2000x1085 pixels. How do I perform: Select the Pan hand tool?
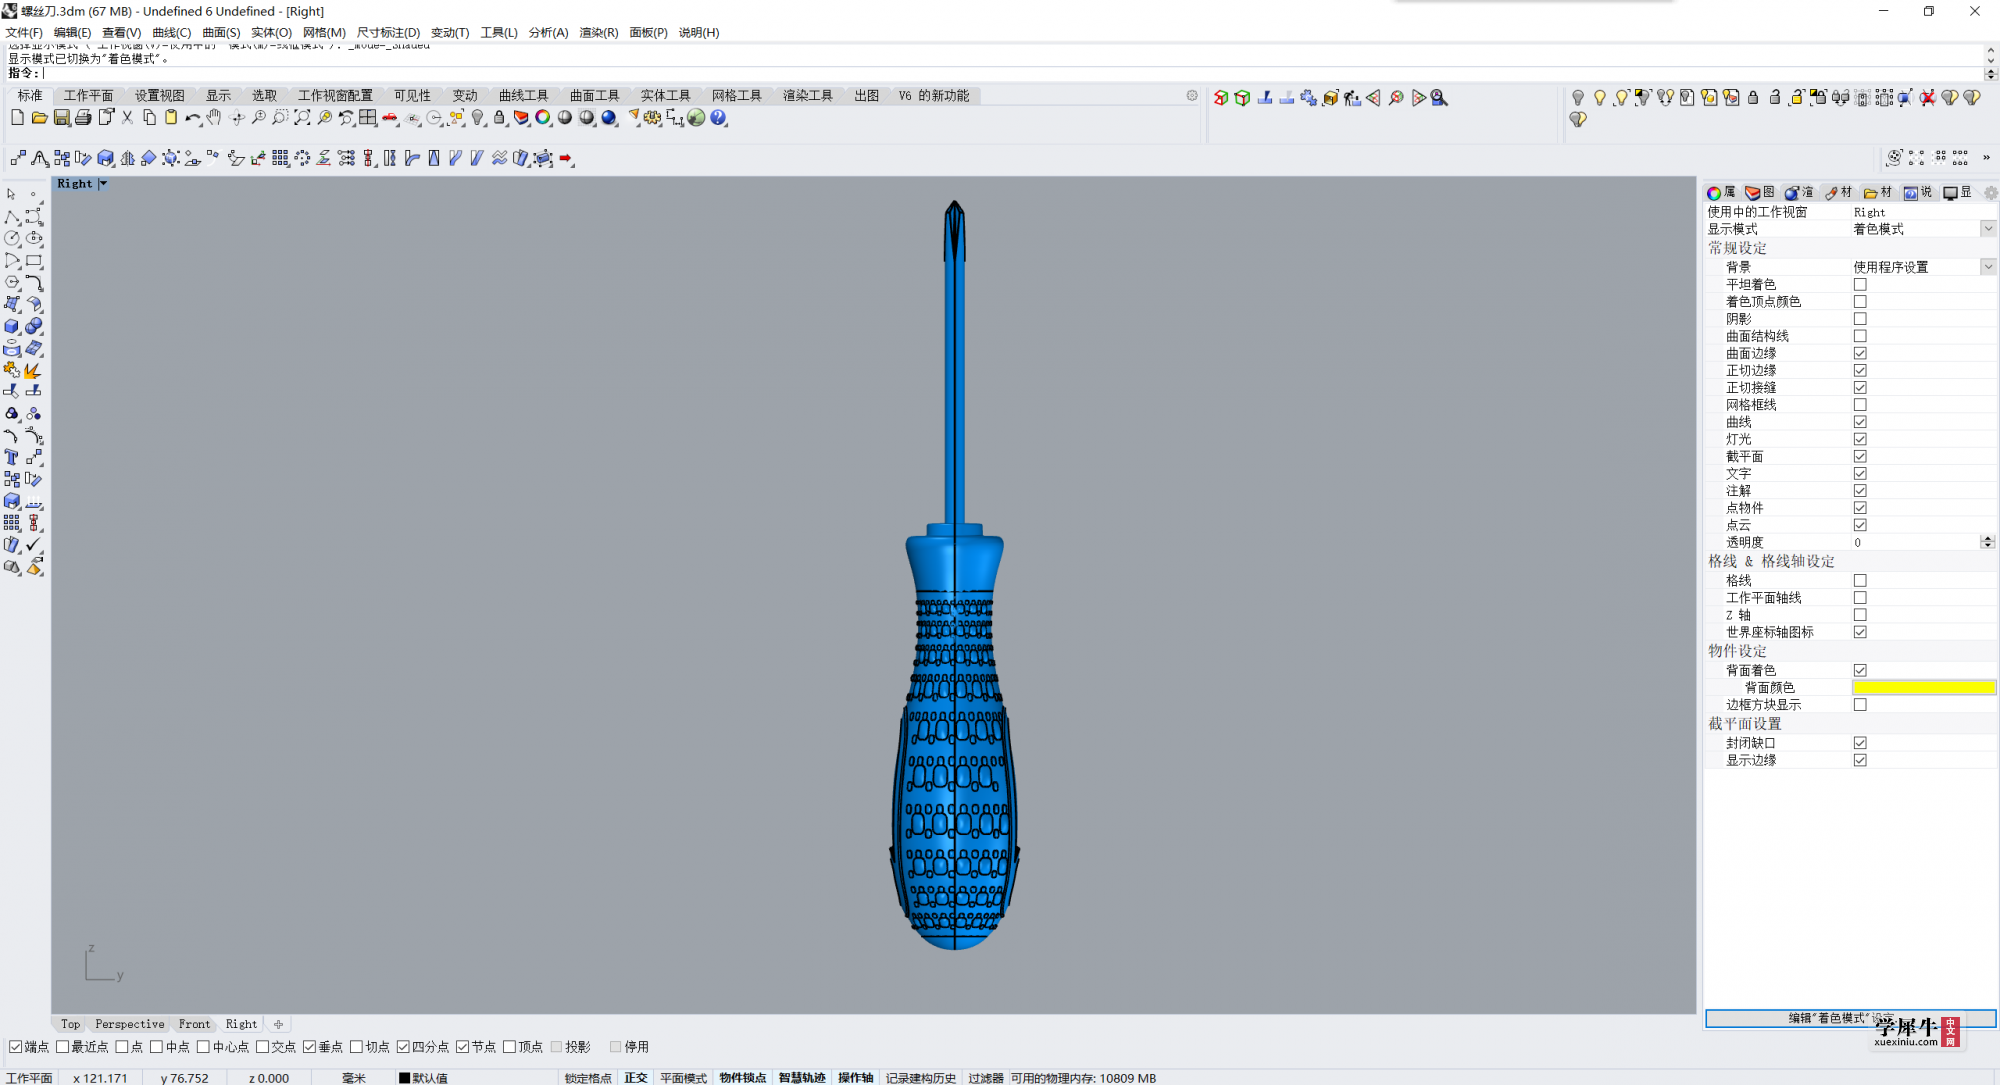click(214, 118)
